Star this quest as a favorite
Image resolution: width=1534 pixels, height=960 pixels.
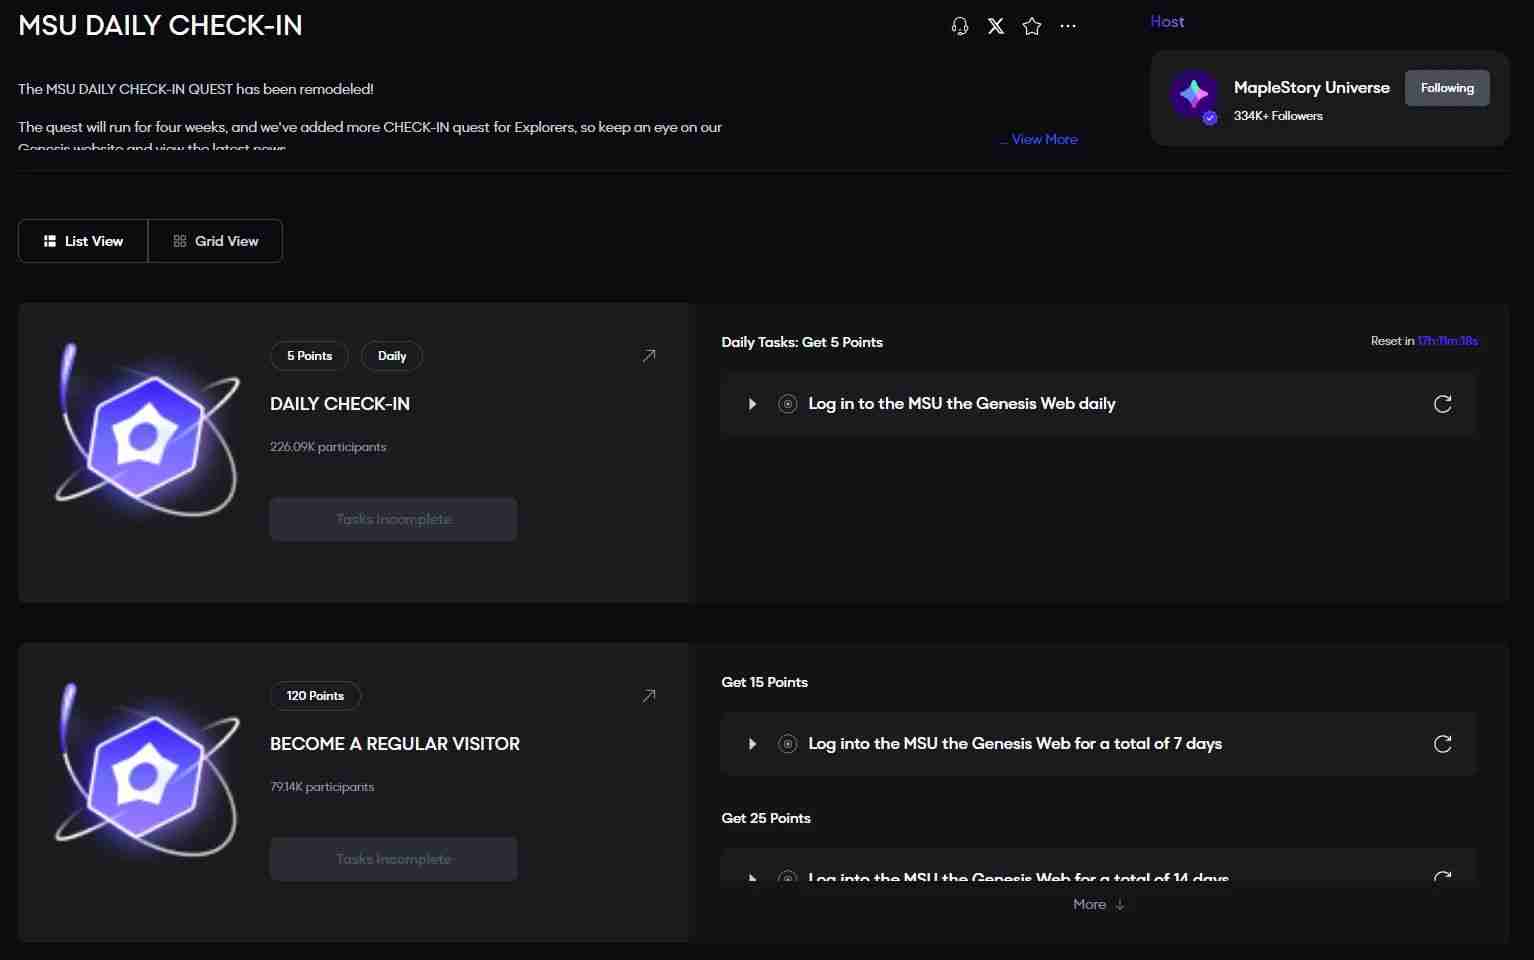[x=1032, y=26]
